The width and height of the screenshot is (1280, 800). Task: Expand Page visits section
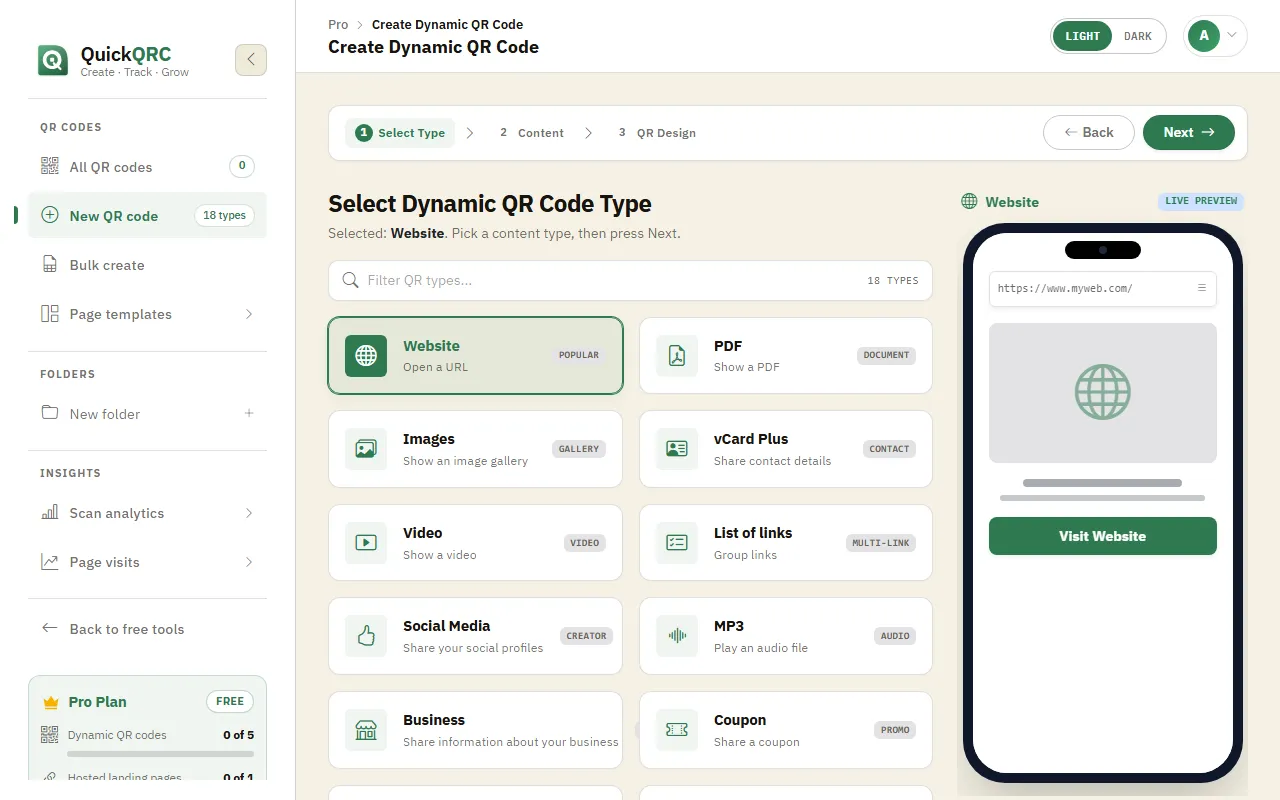(x=249, y=562)
